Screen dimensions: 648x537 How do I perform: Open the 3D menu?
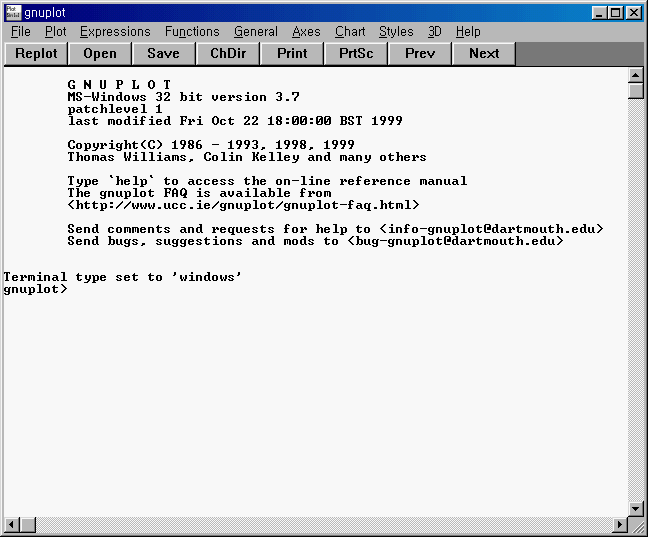click(434, 32)
